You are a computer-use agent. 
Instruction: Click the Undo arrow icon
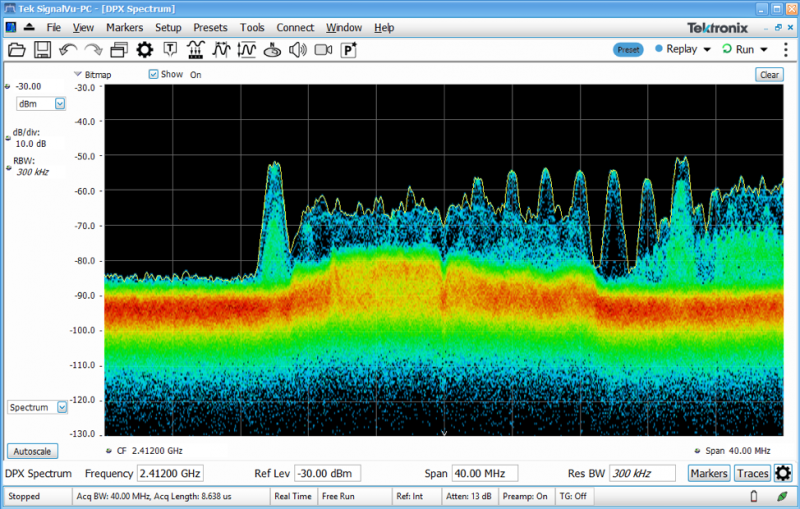pos(68,49)
